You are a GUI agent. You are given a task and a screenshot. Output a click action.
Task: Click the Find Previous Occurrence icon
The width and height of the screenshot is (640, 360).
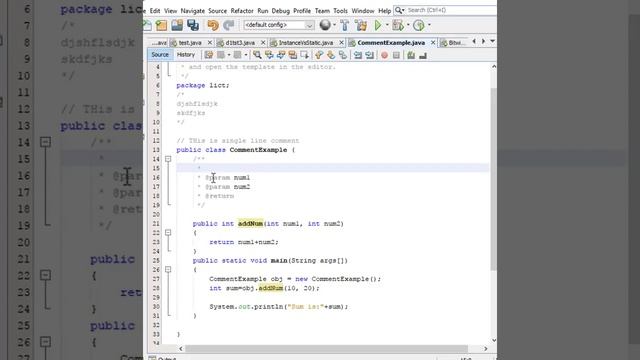tap(269, 55)
